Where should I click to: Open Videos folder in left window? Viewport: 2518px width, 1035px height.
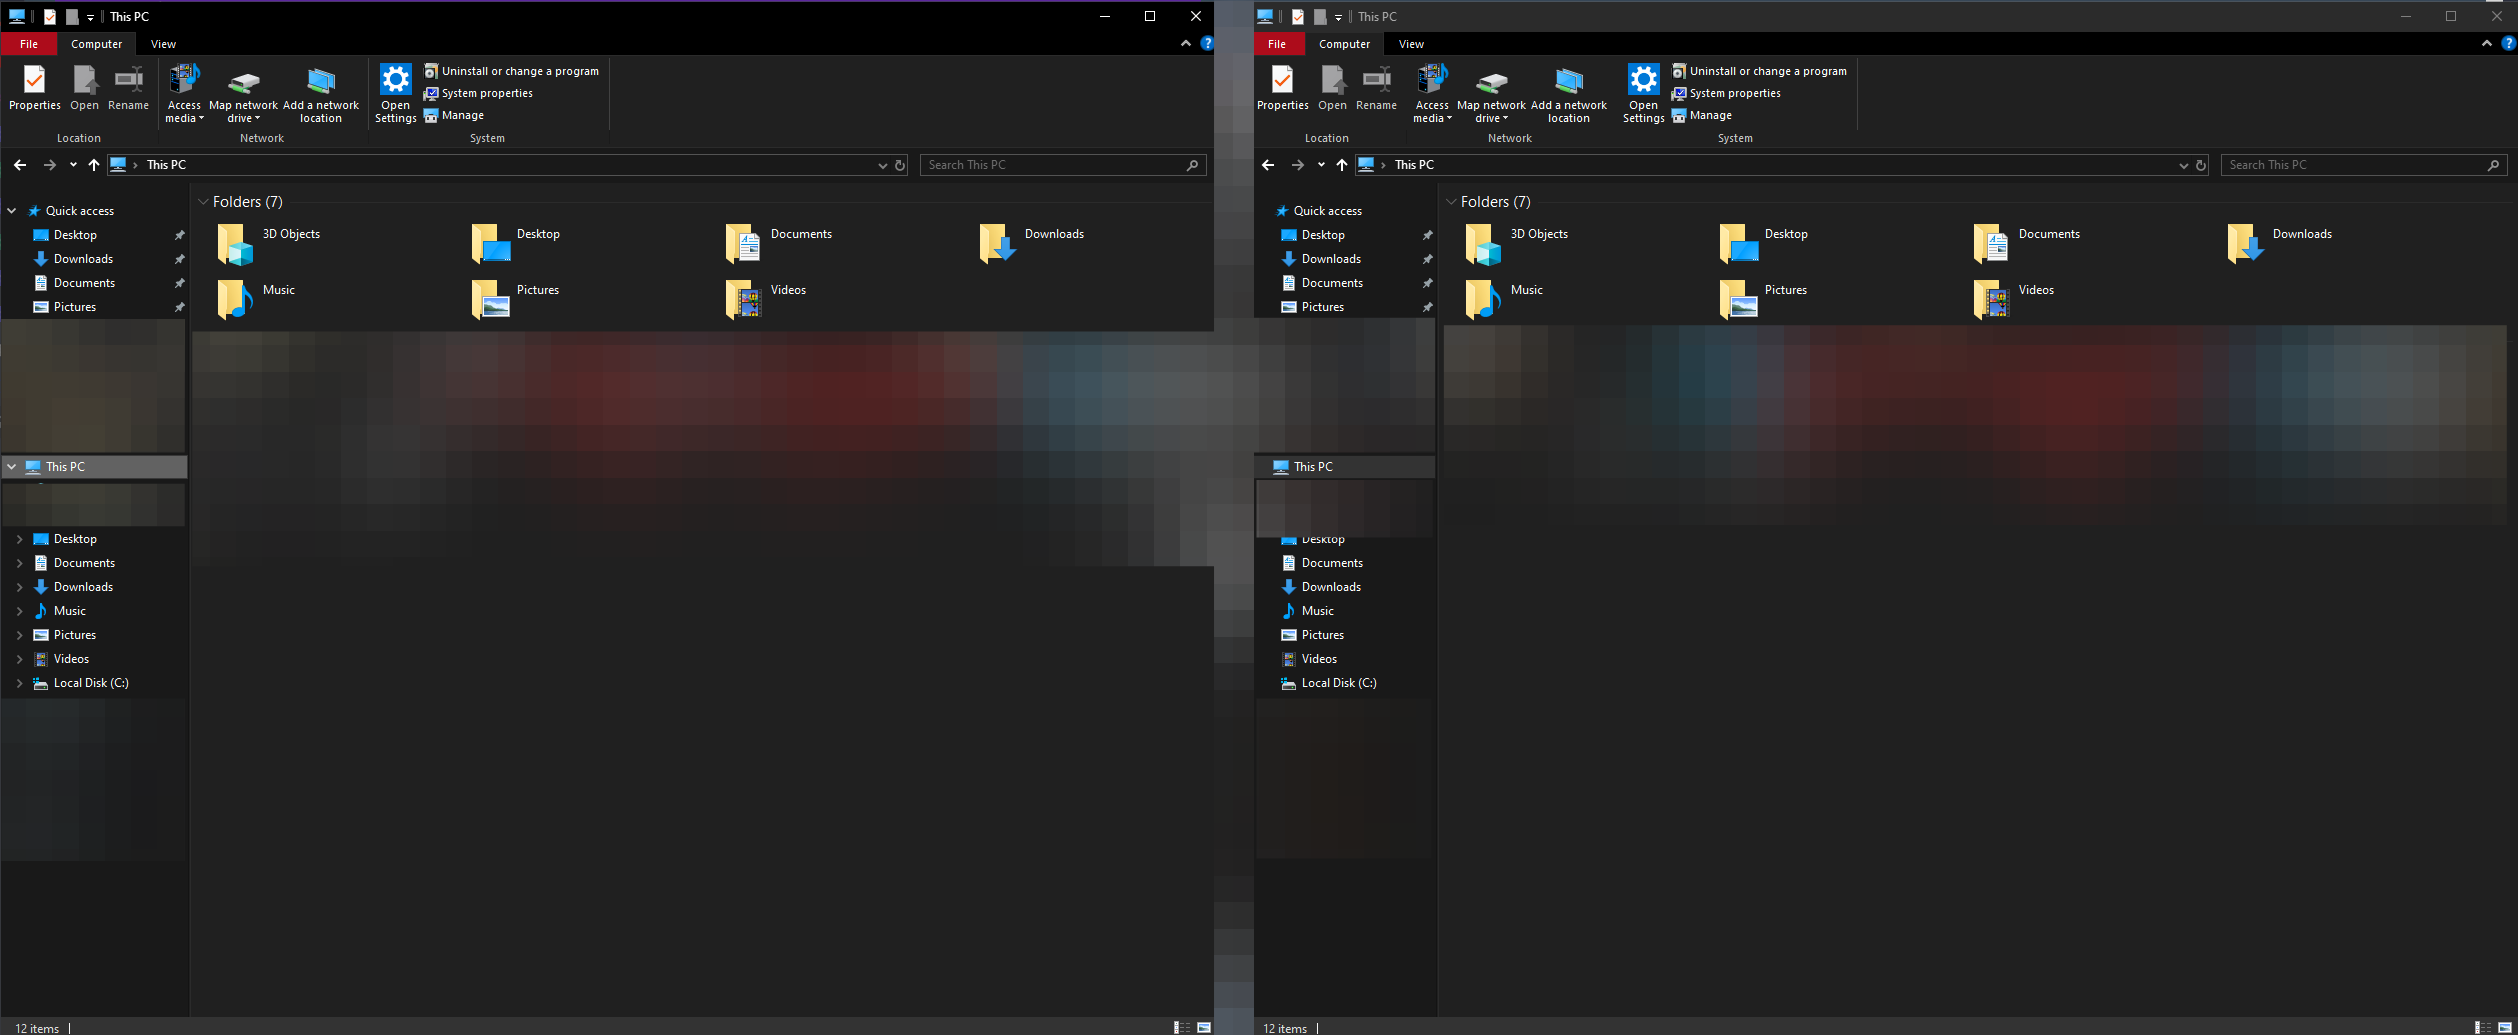click(743, 299)
